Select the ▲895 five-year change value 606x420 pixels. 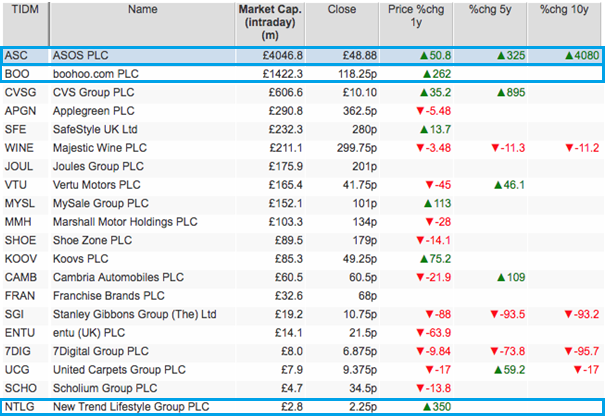click(511, 93)
